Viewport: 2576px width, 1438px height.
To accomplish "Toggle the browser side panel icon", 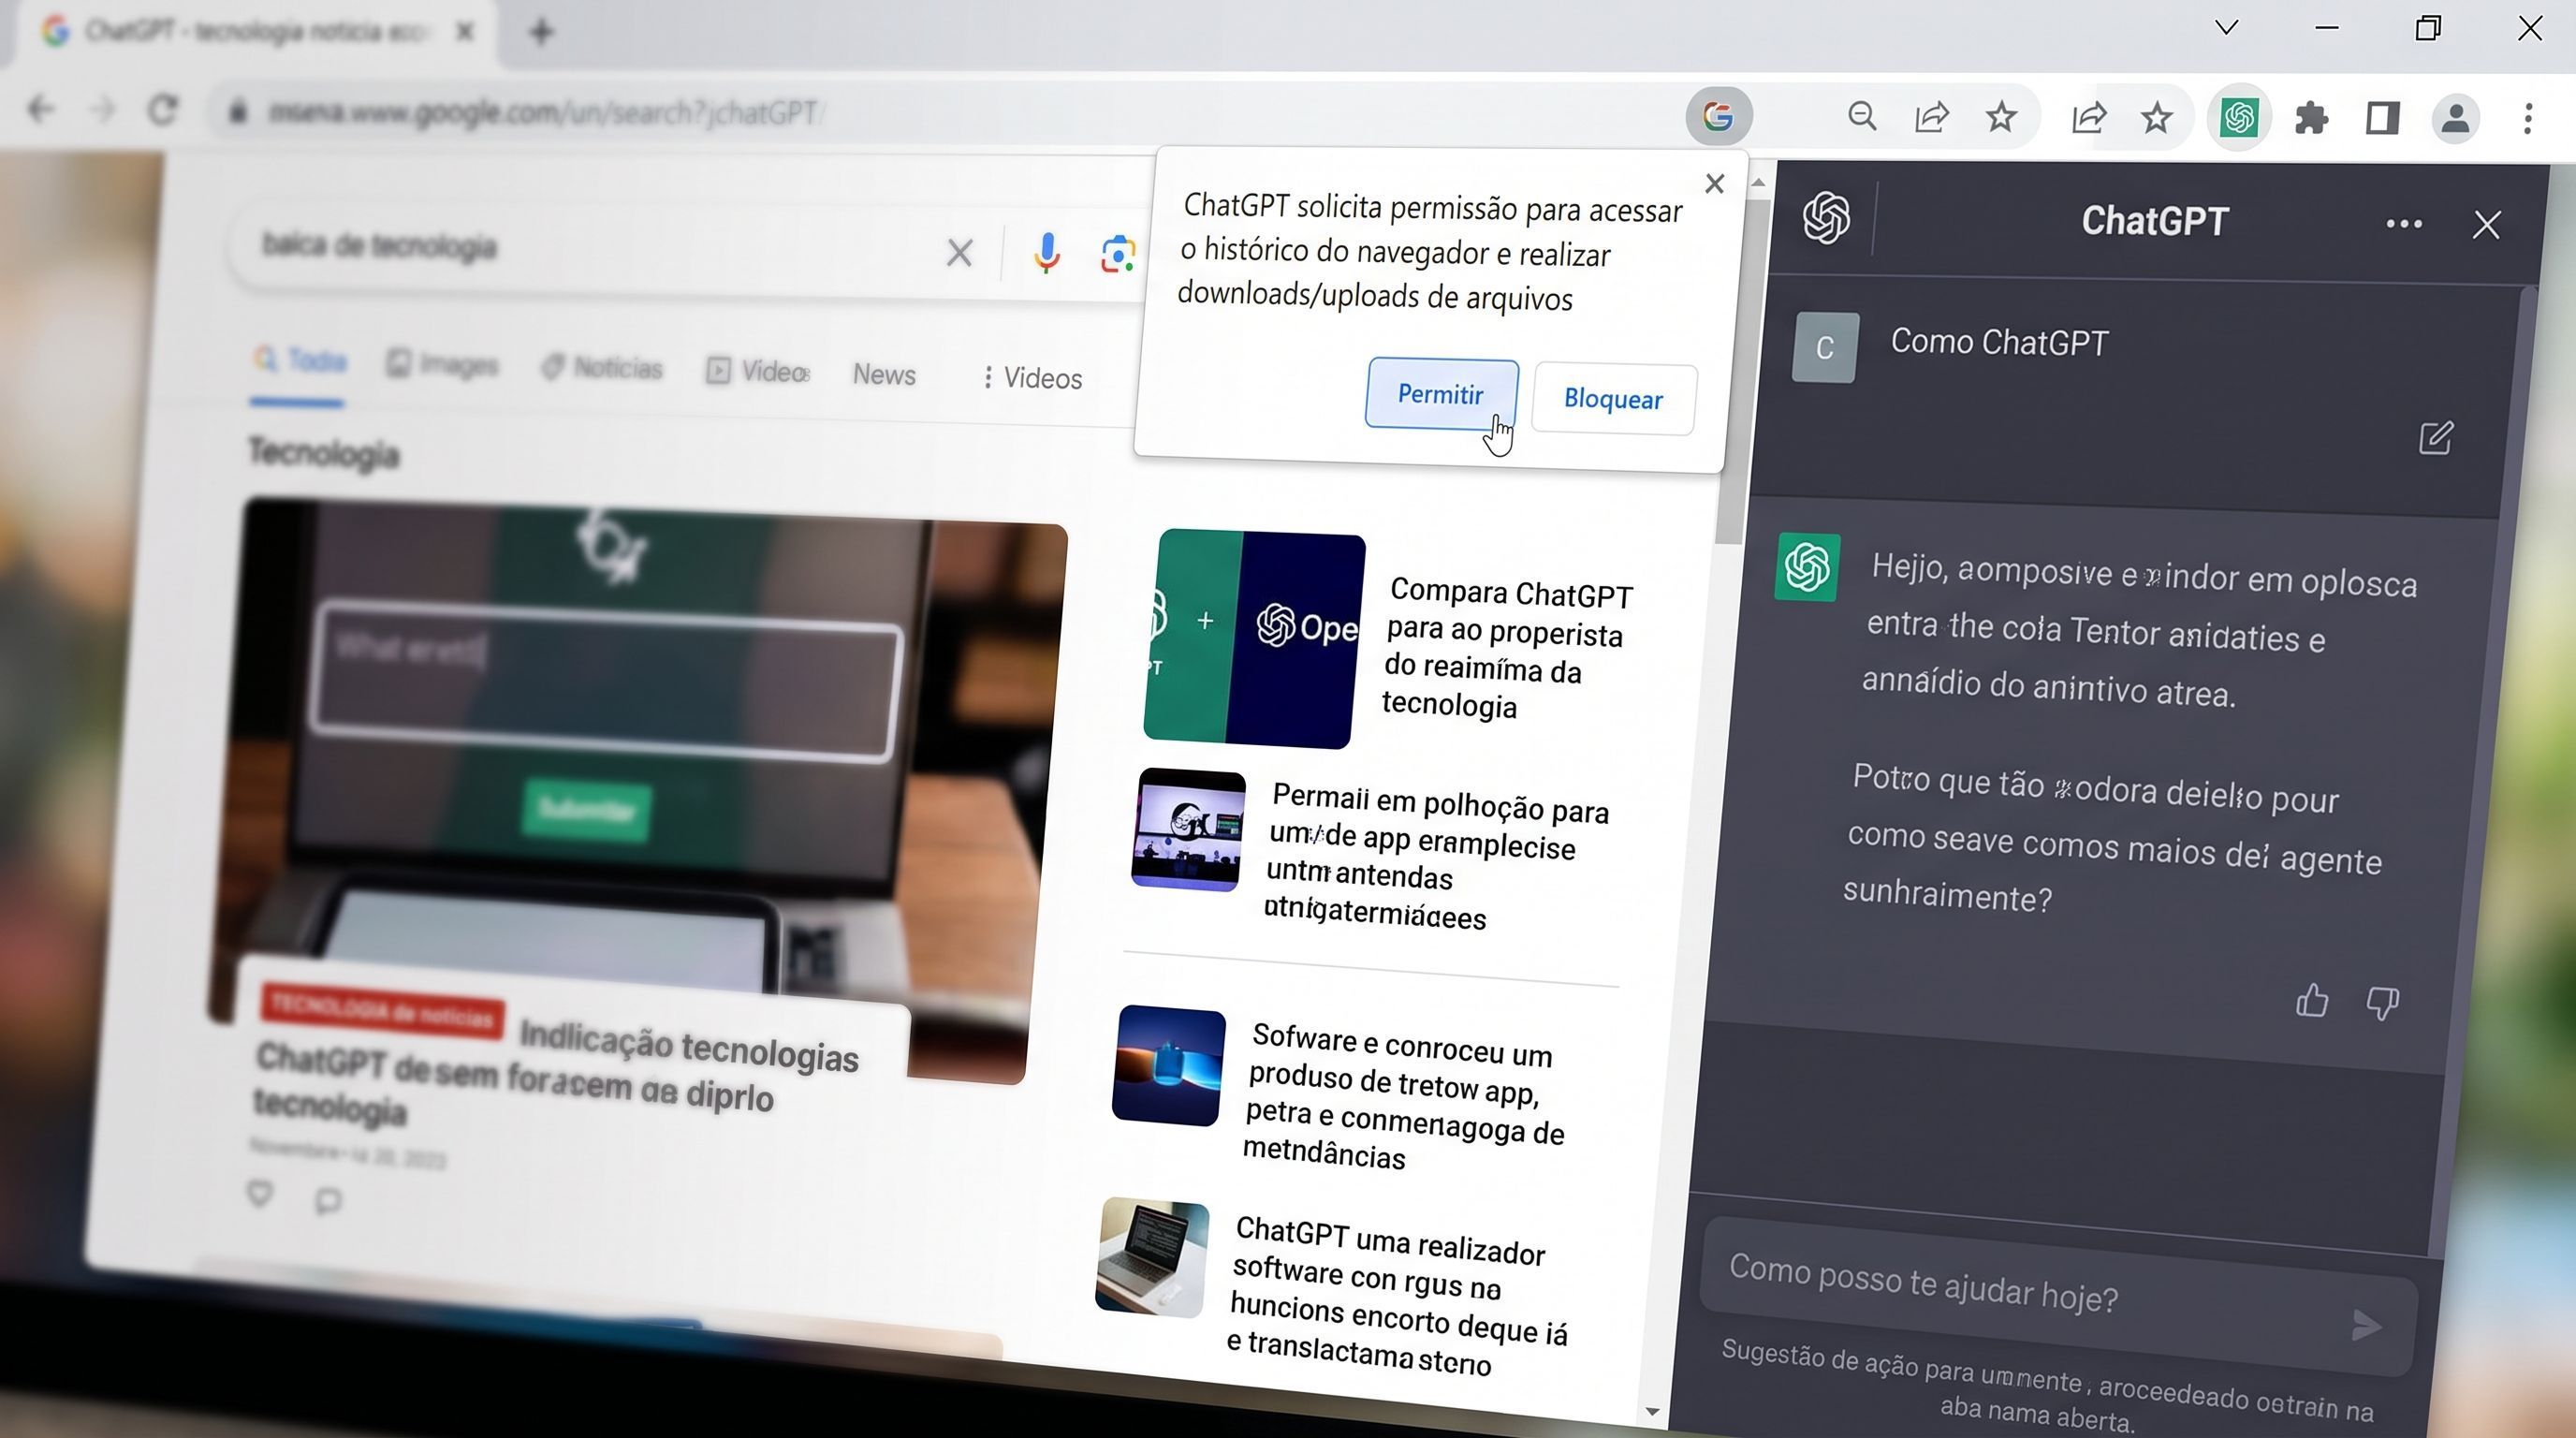I will [2383, 118].
